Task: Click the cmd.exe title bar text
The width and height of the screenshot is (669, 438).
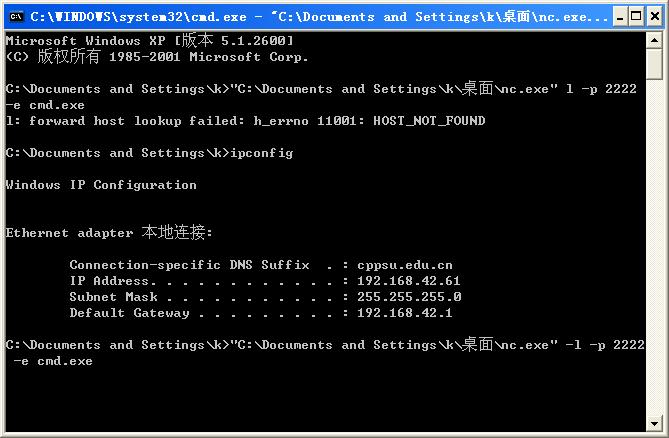Action: [x=300, y=16]
